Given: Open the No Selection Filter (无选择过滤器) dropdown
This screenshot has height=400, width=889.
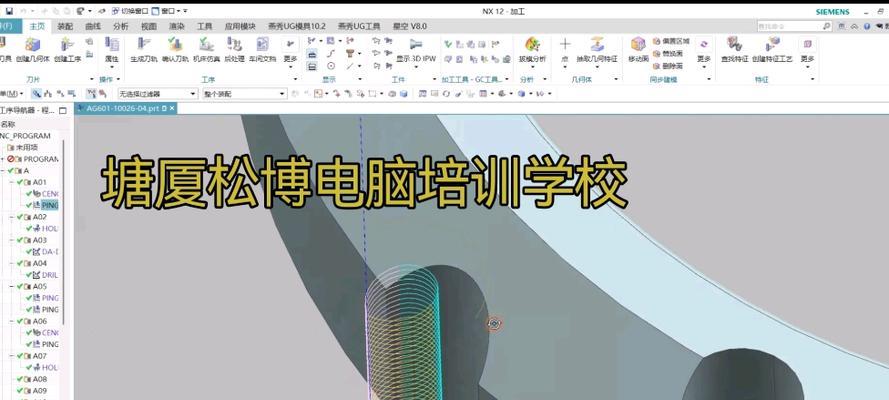Looking at the screenshot, I should 158,93.
